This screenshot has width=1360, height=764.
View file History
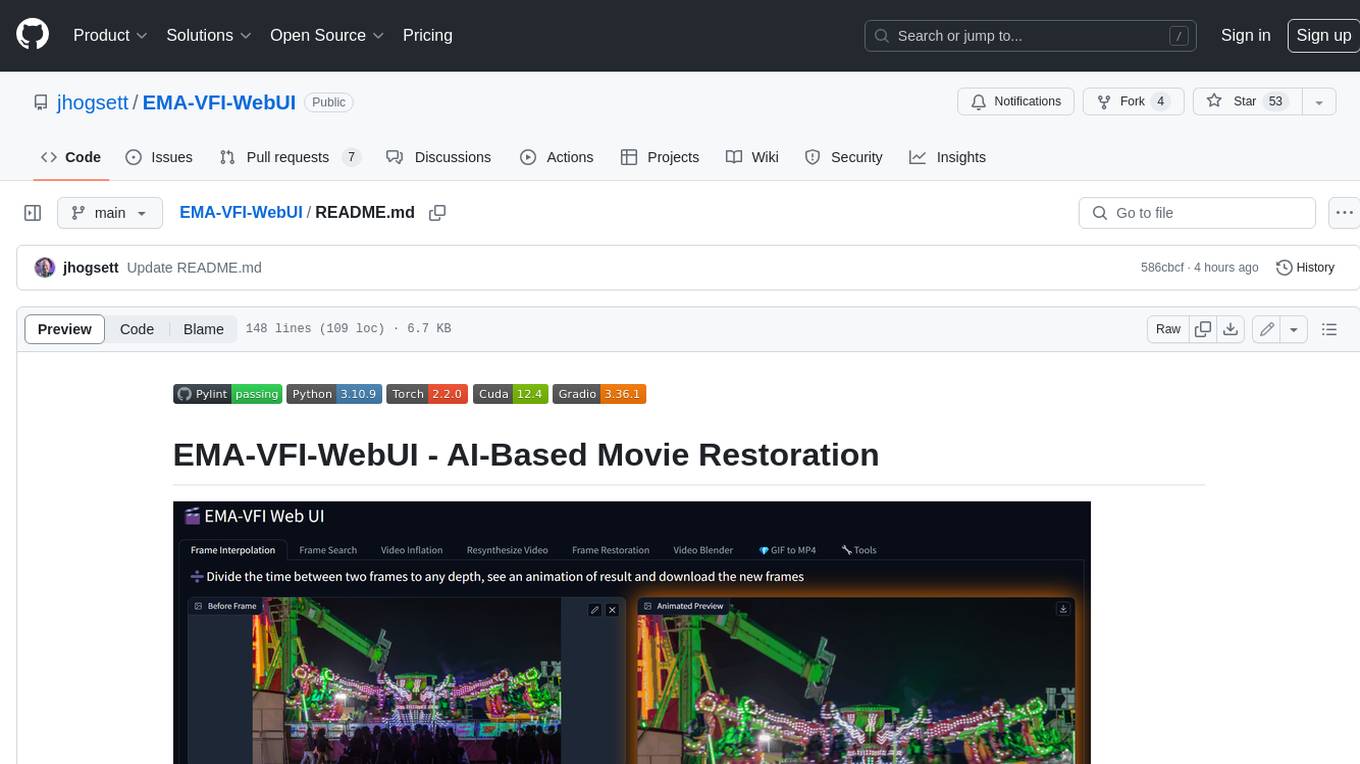[1306, 268]
